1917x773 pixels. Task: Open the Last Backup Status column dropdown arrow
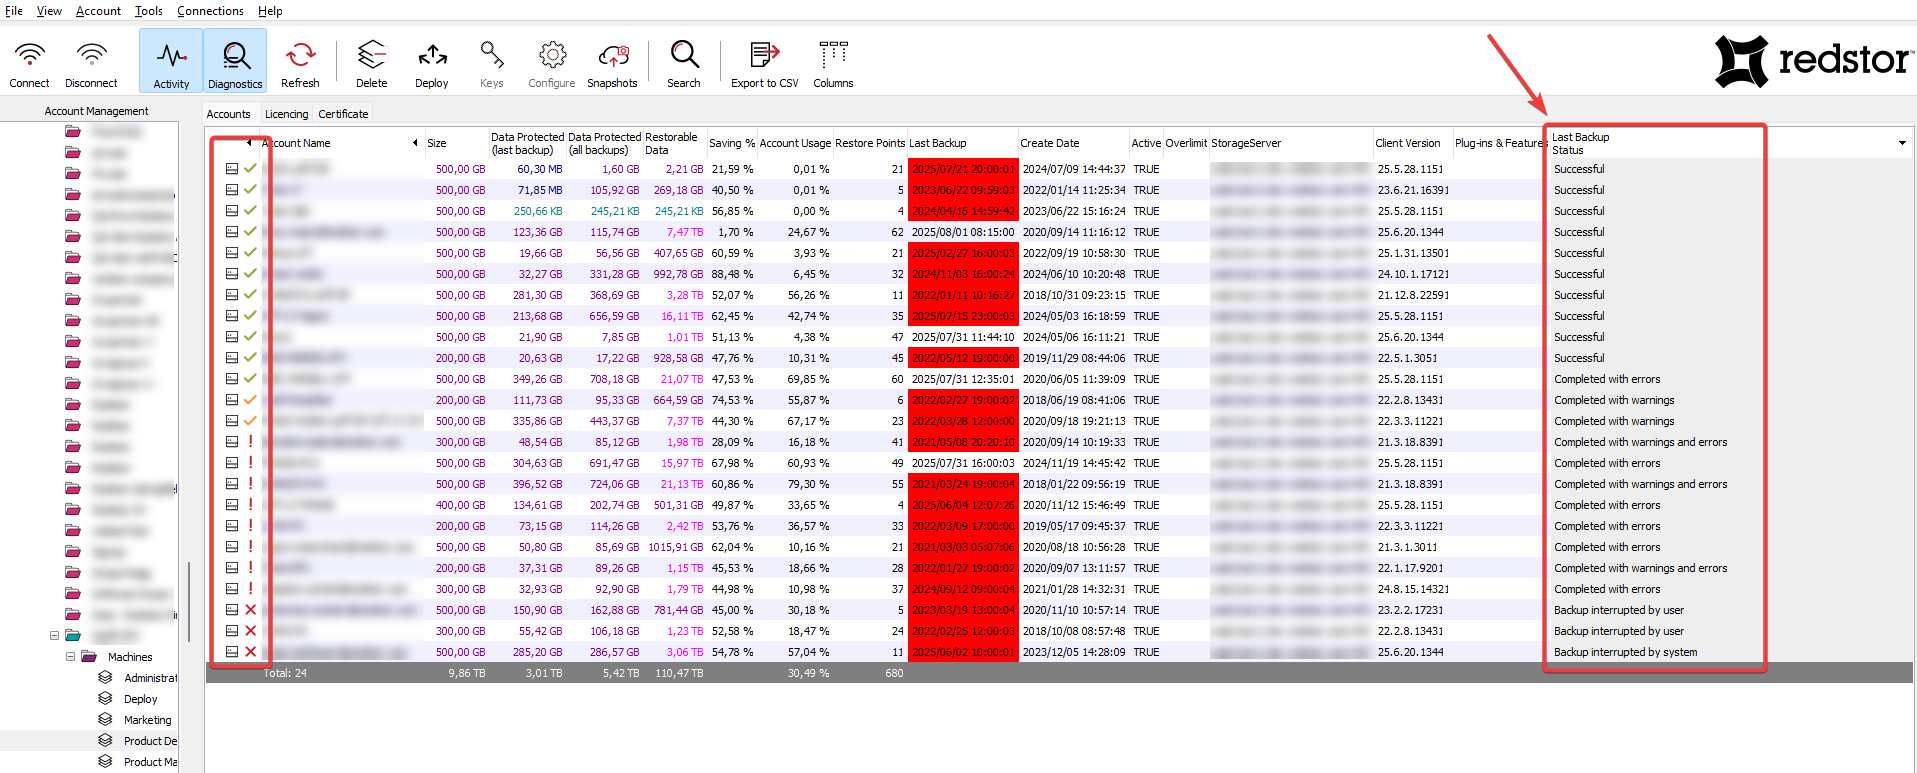[x=1902, y=143]
